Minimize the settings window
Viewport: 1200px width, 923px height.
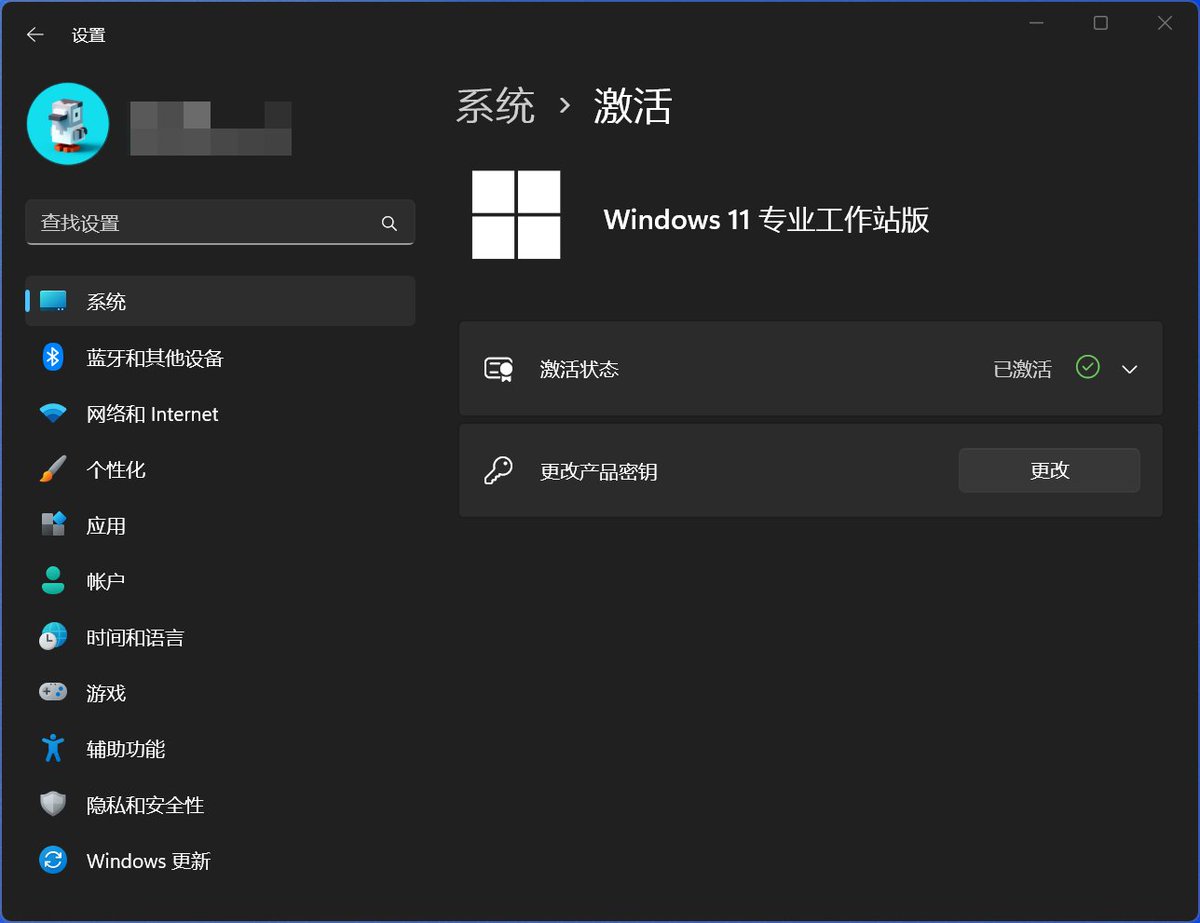tap(1036, 23)
